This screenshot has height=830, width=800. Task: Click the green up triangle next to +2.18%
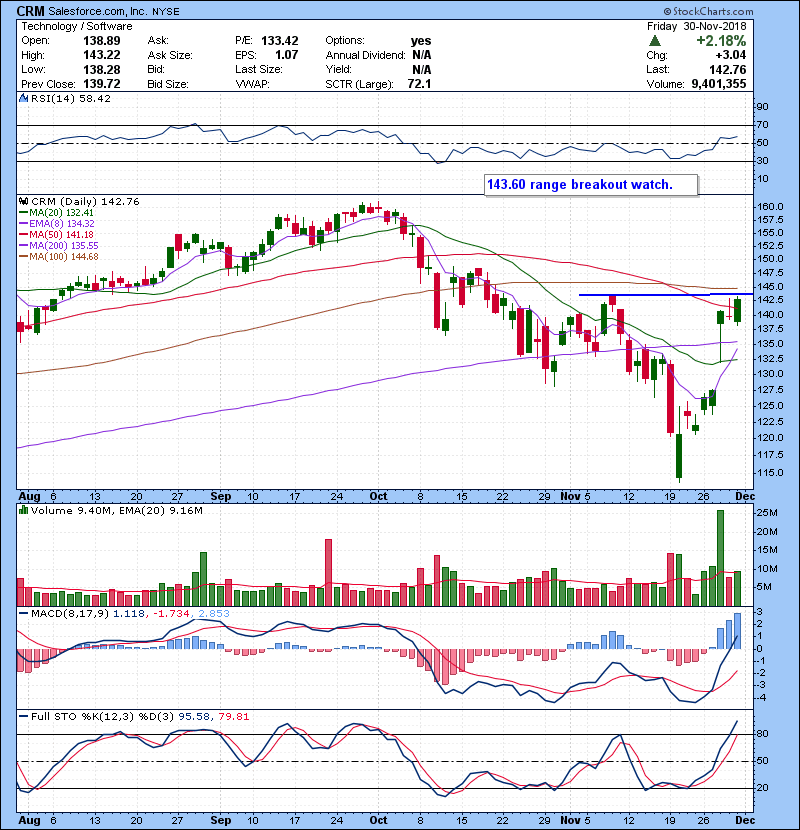(655, 41)
